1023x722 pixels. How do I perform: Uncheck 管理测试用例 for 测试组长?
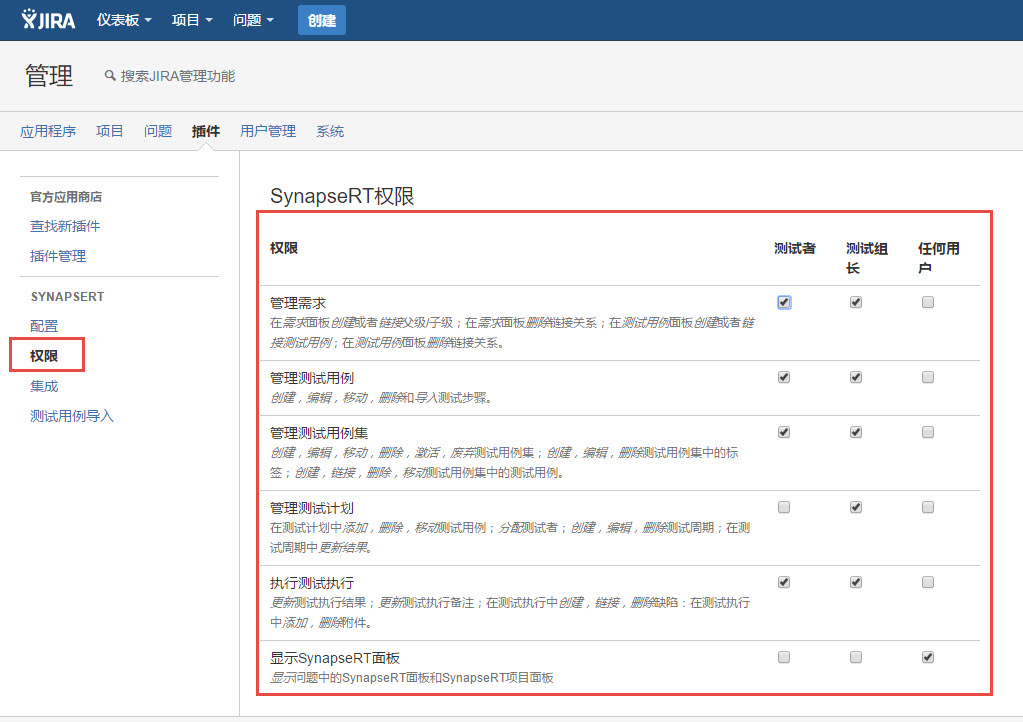click(x=856, y=377)
